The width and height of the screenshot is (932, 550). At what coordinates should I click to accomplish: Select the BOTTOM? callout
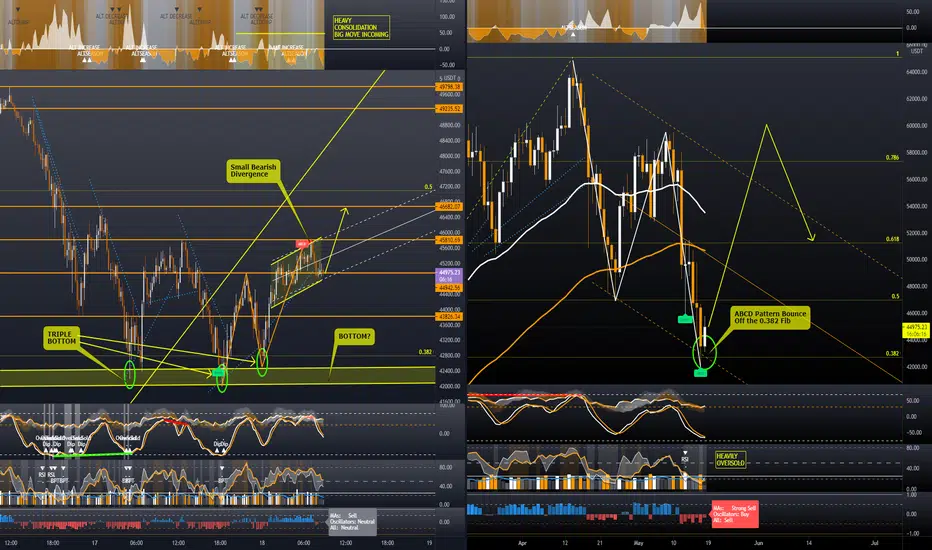(x=354, y=337)
